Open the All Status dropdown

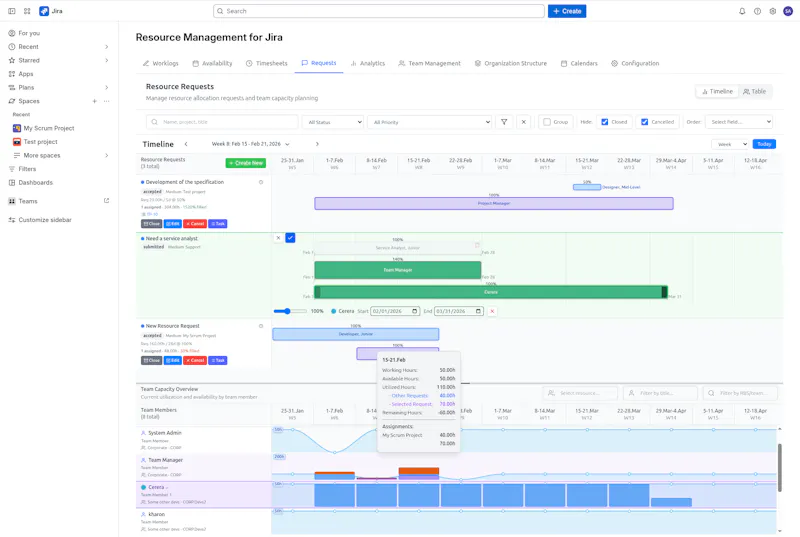coord(333,122)
